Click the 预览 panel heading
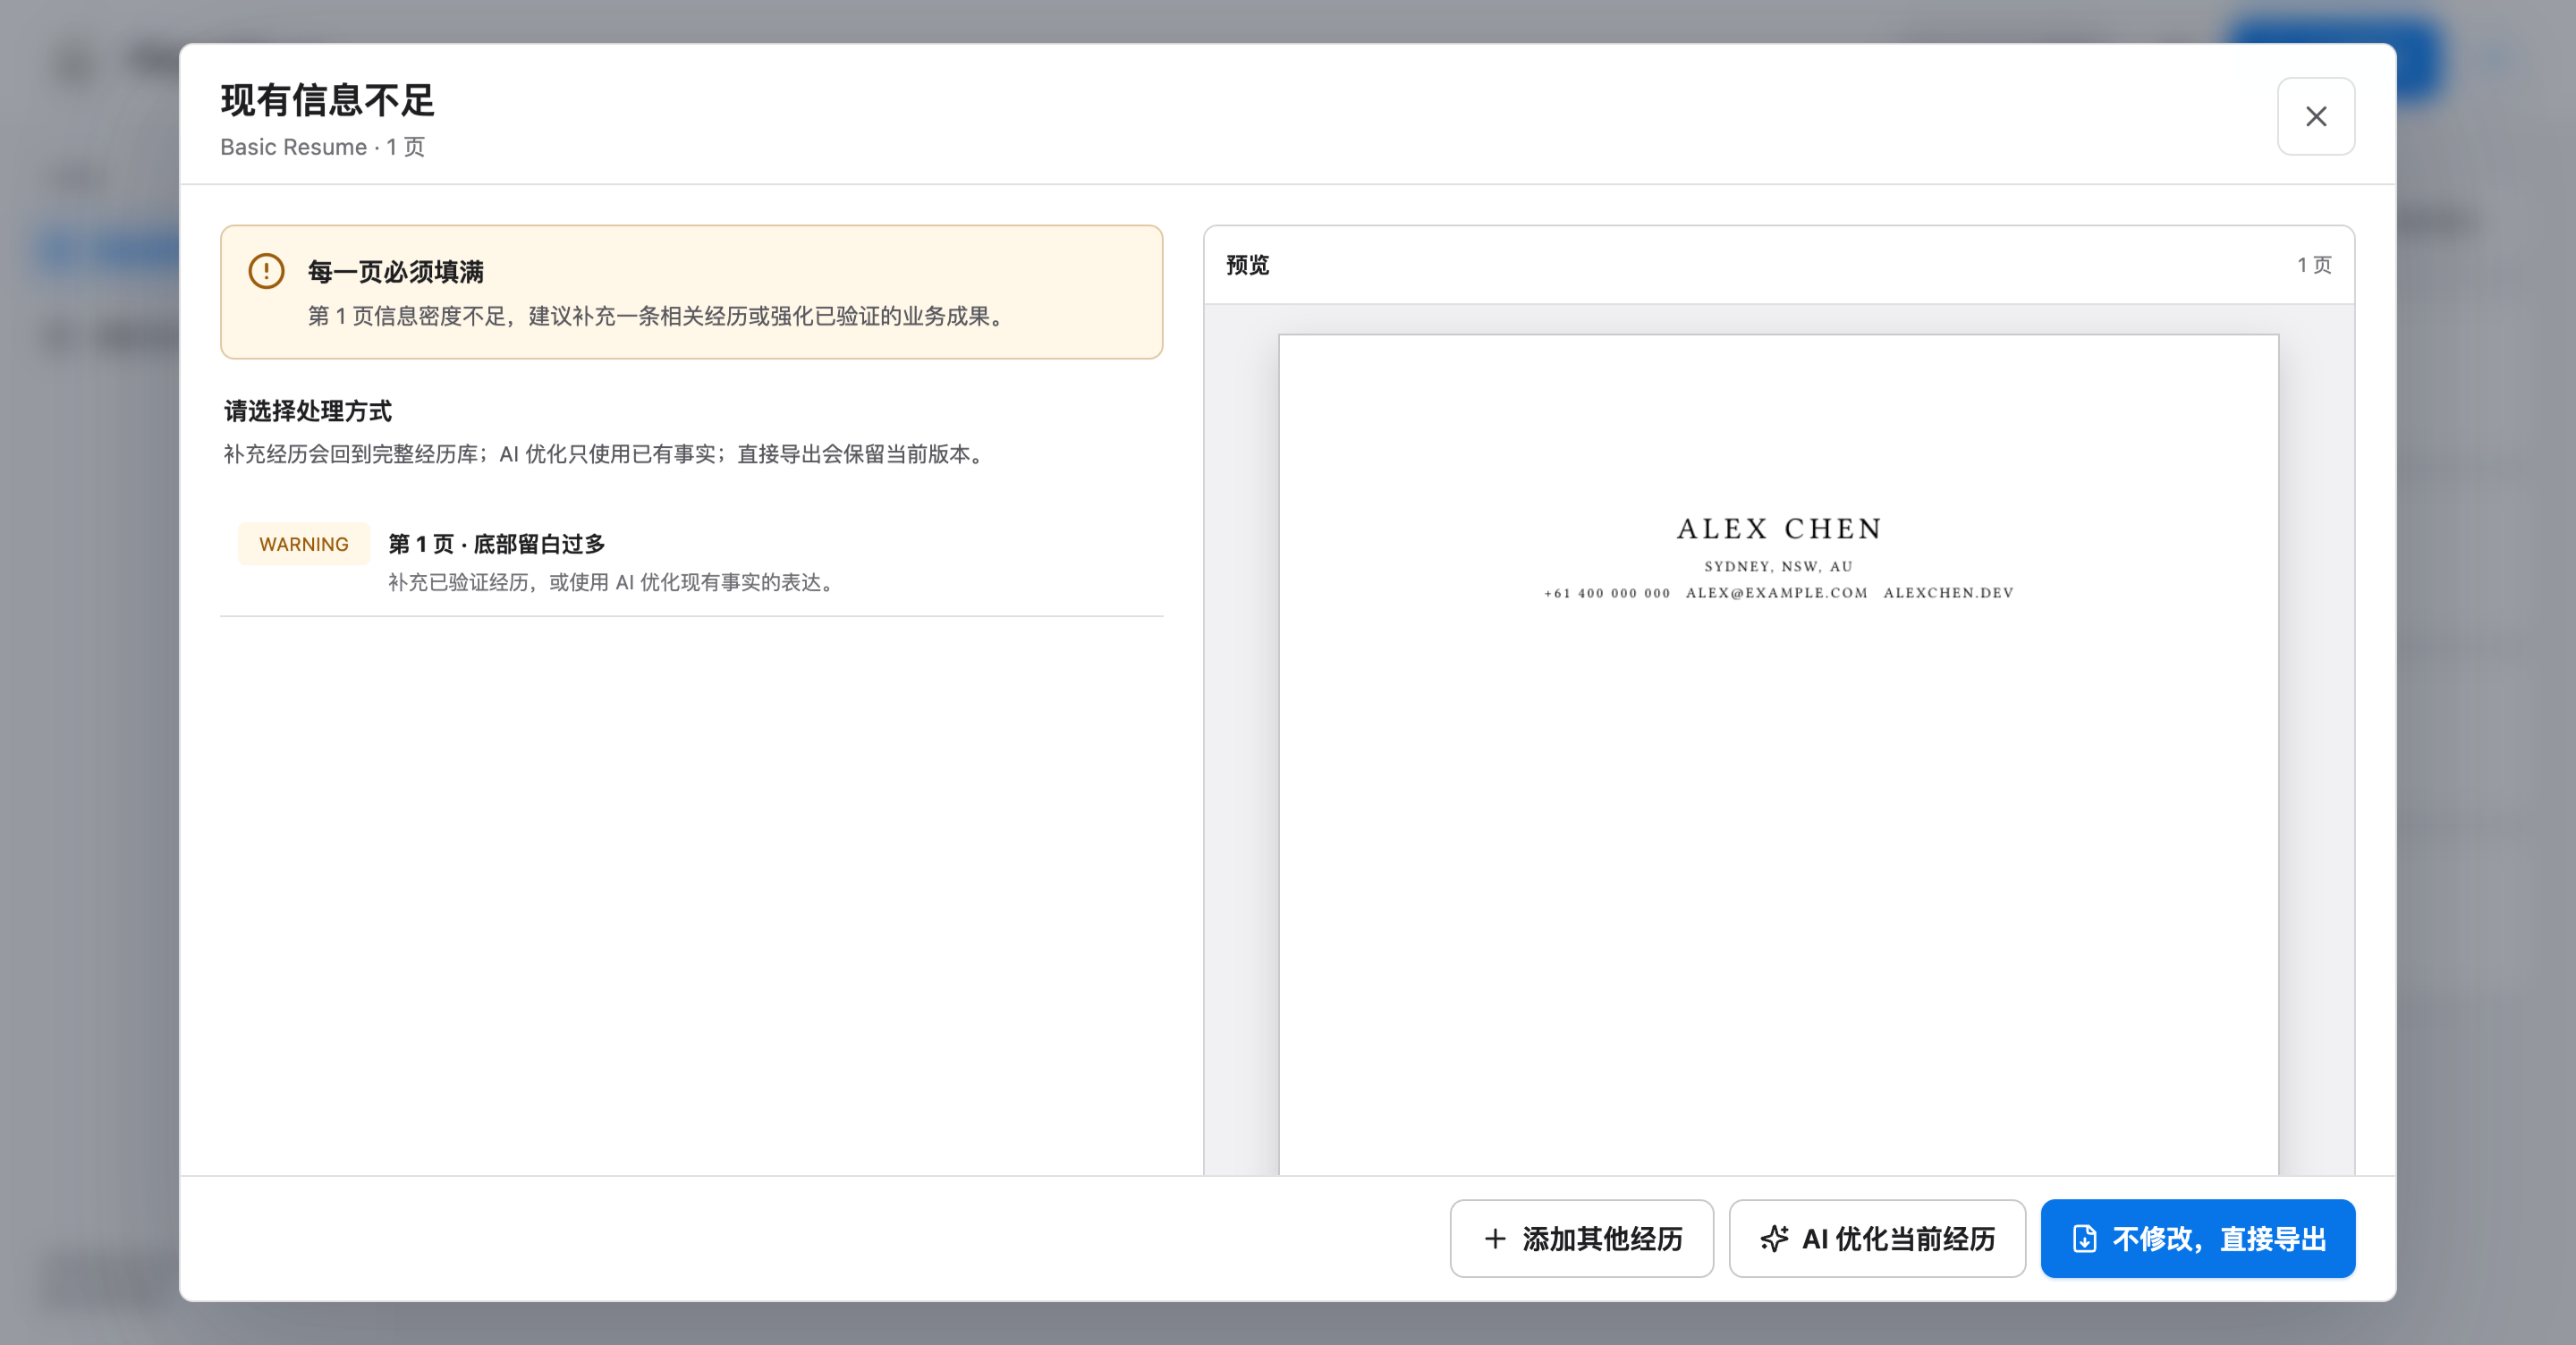This screenshot has width=2576, height=1345. [1247, 265]
